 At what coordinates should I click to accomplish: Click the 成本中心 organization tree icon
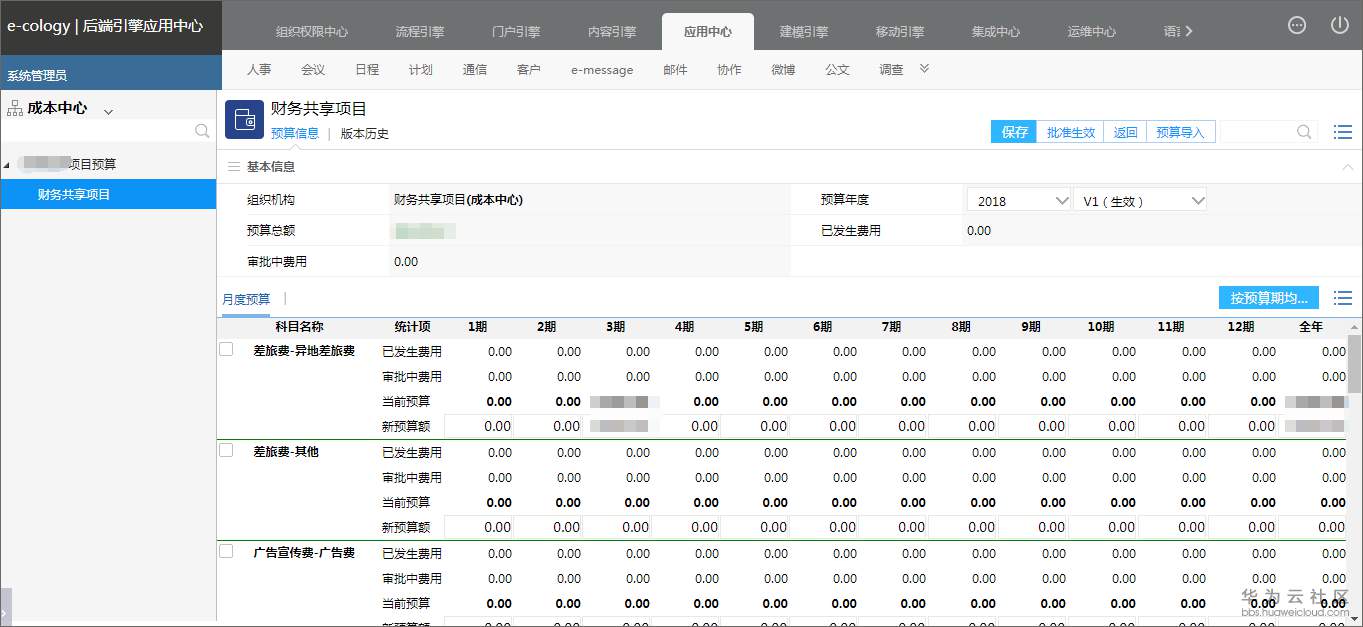click(14, 108)
